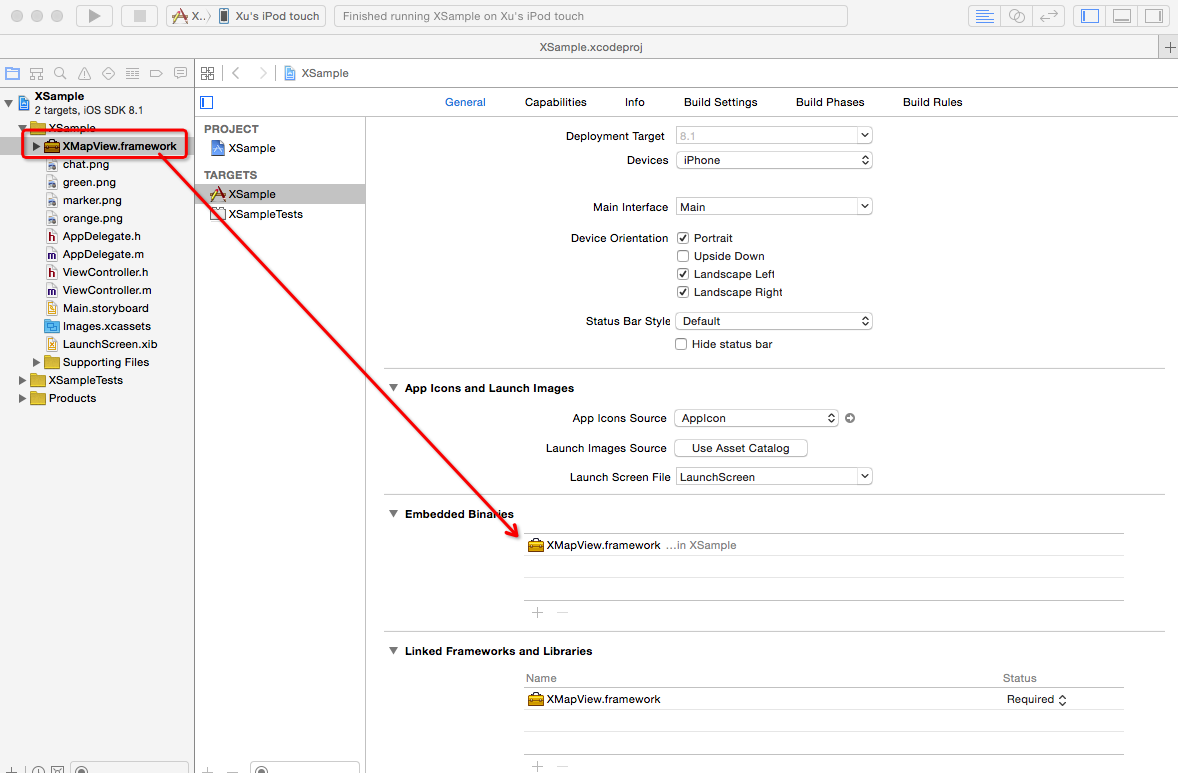This screenshot has height=773, width=1178.
Task: Expand the Supporting Files folder
Action: (37, 362)
